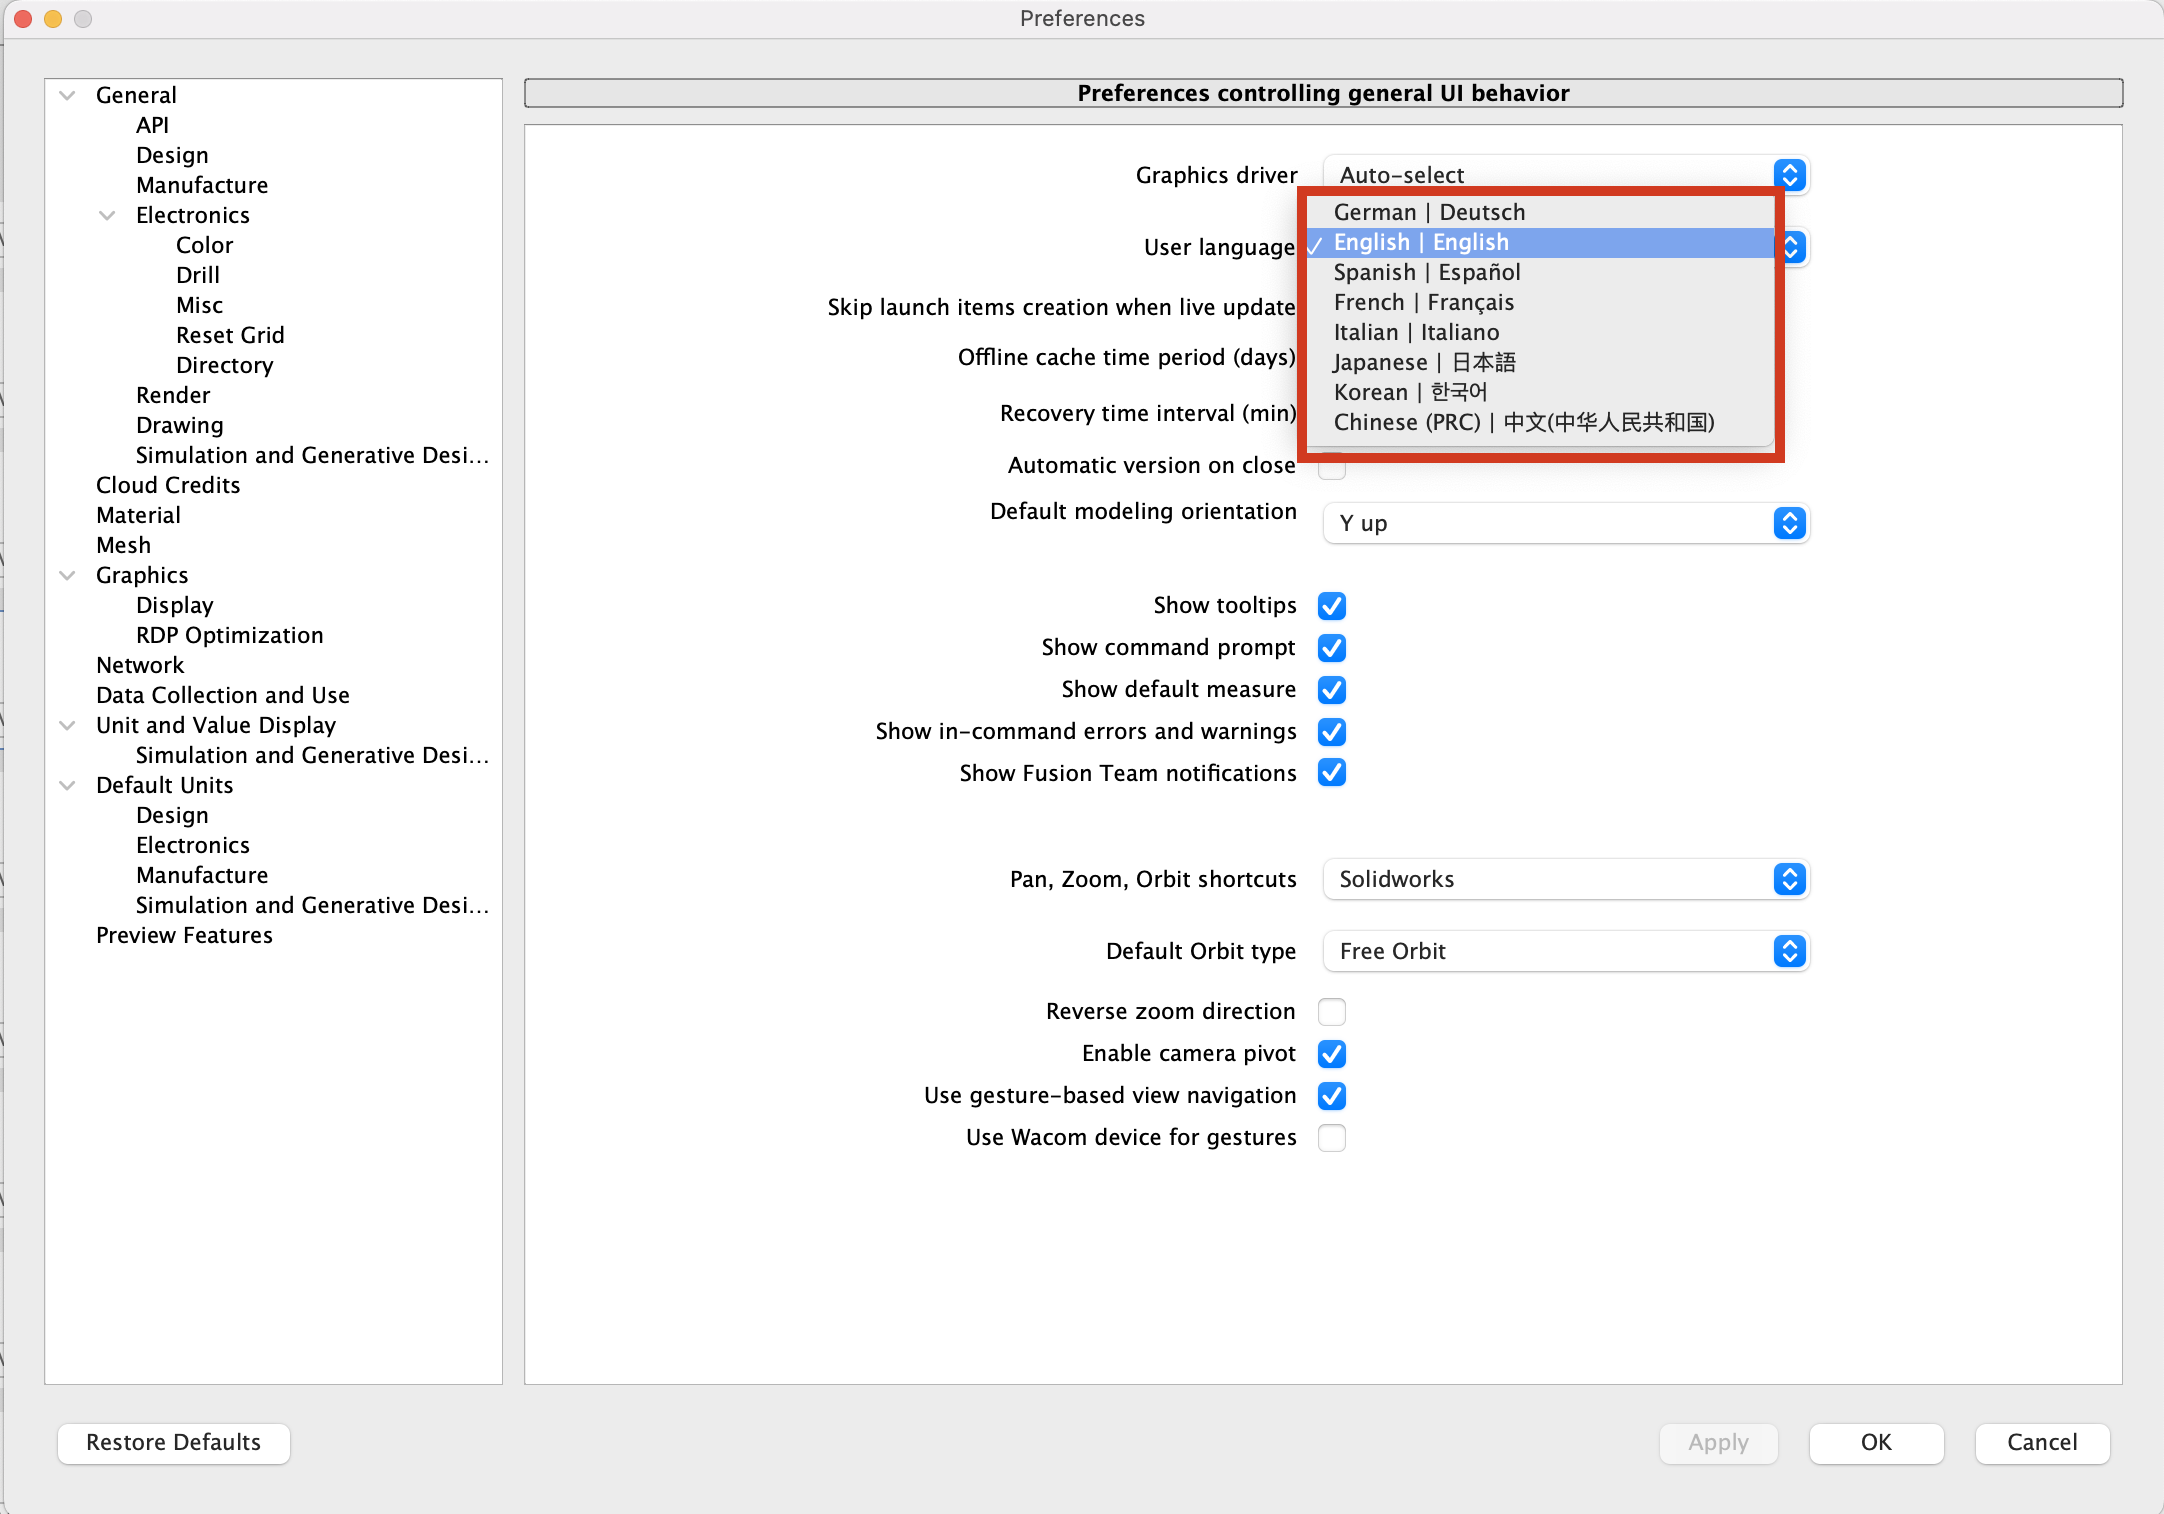
Task: Collapse the Electronics subsection chevron
Action: (108, 216)
